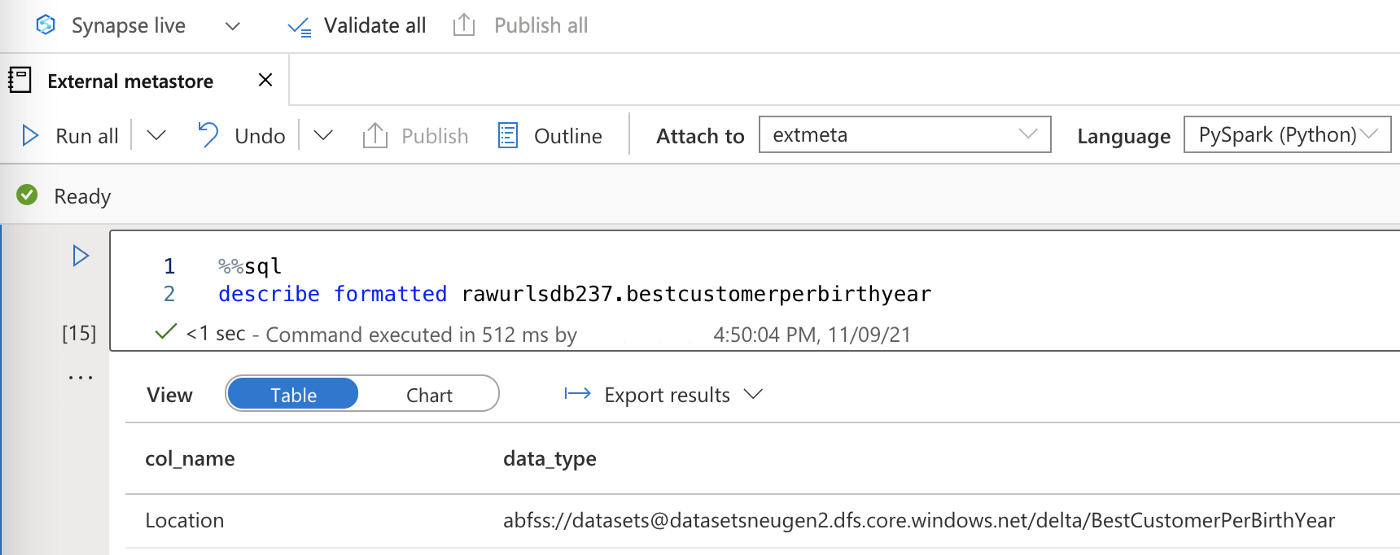
Task: Expand the Undo options chevron
Action: click(323, 136)
